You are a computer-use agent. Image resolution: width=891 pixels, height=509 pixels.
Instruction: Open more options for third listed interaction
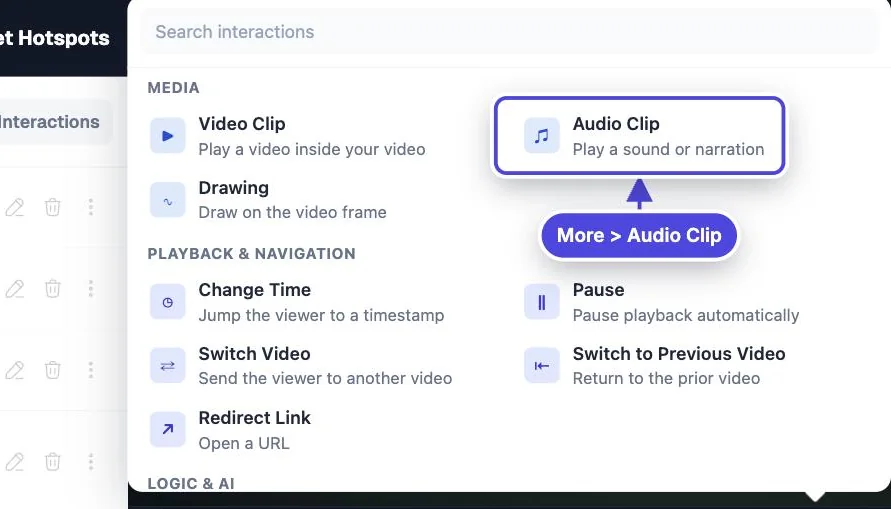[91, 370]
